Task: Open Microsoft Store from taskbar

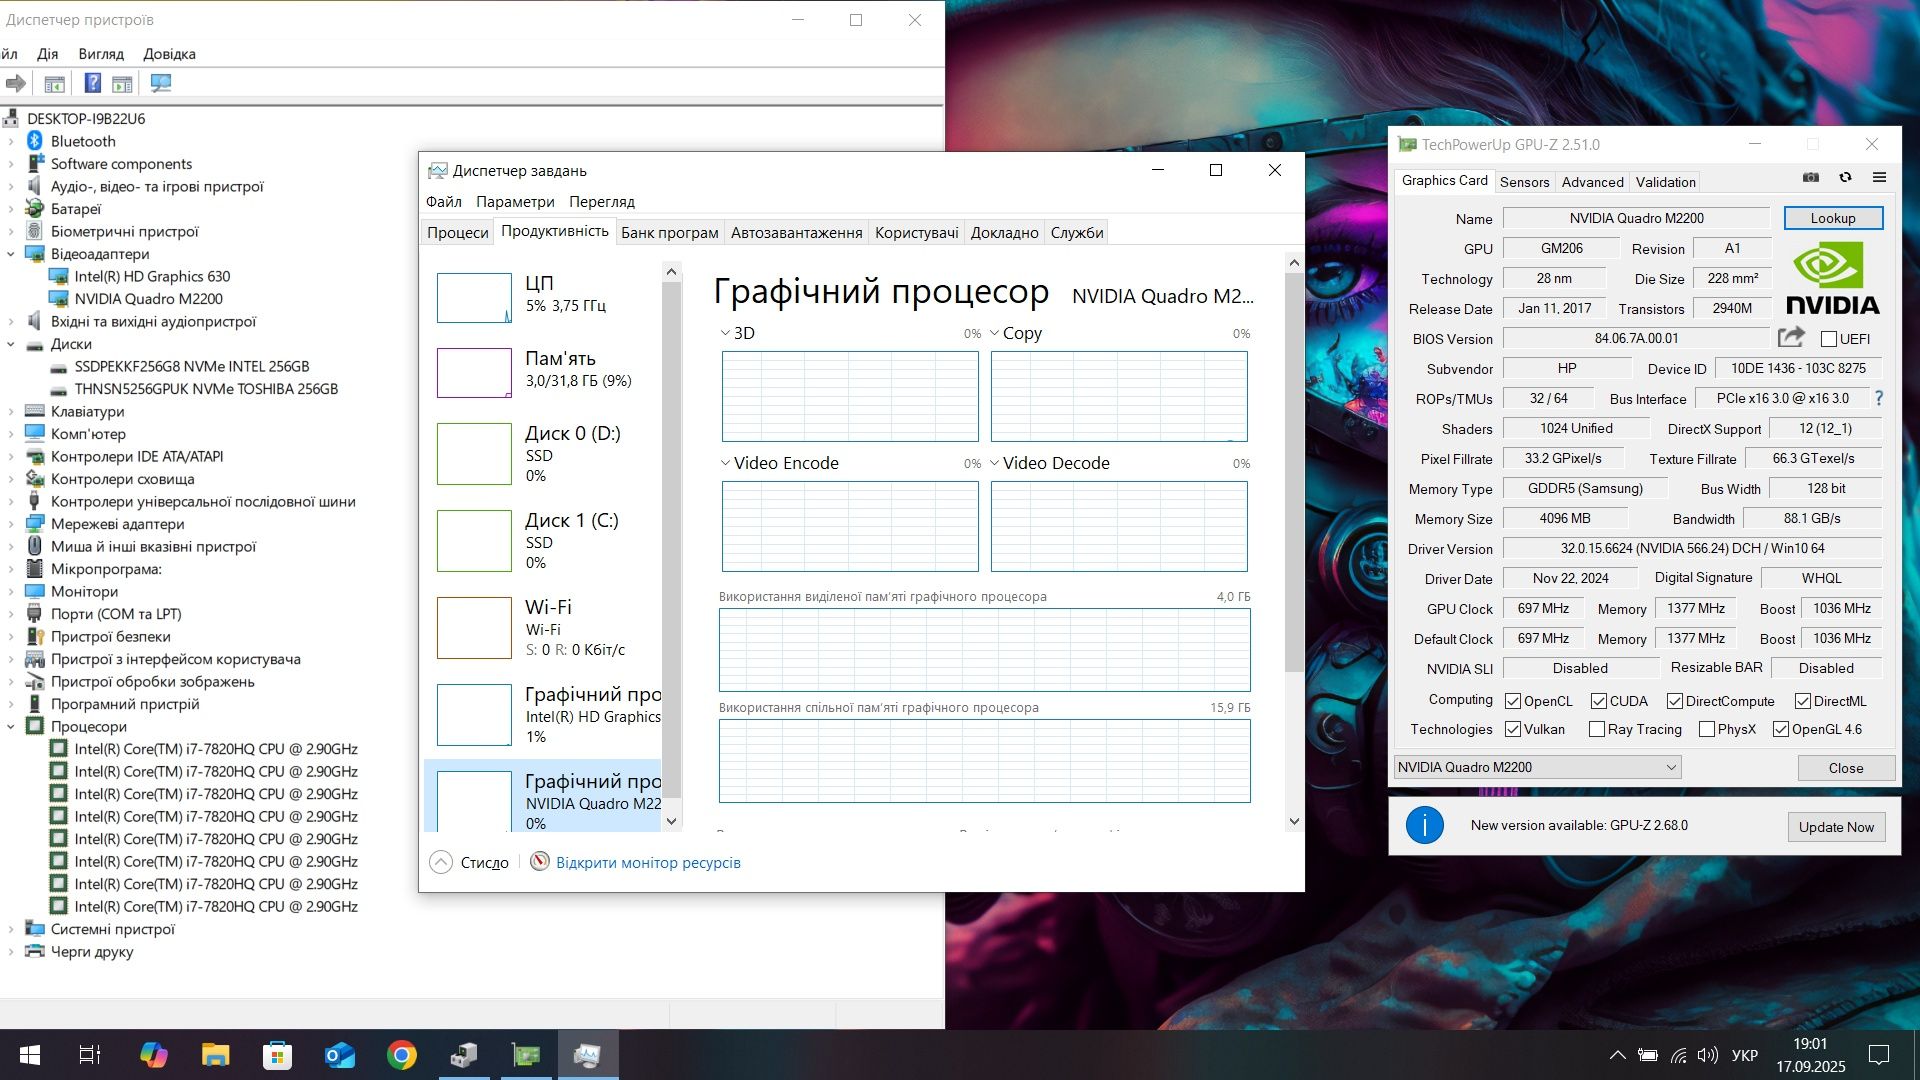Action: click(x=277, y=1055)
